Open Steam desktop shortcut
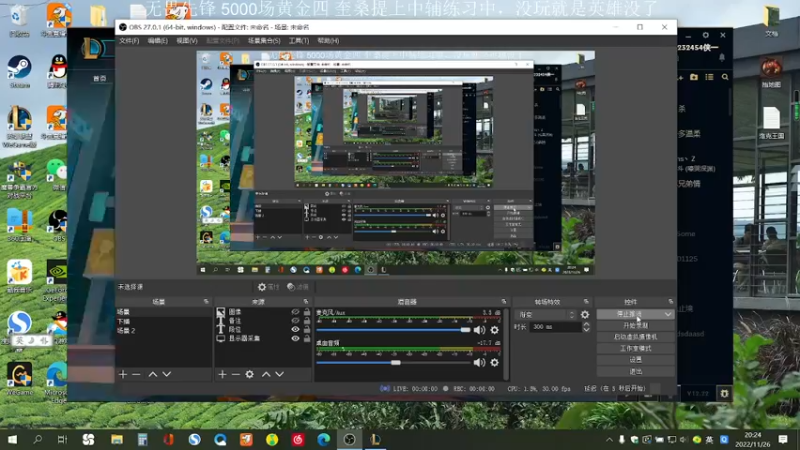The height and width of the screenshot is (450, 800). 19,71
